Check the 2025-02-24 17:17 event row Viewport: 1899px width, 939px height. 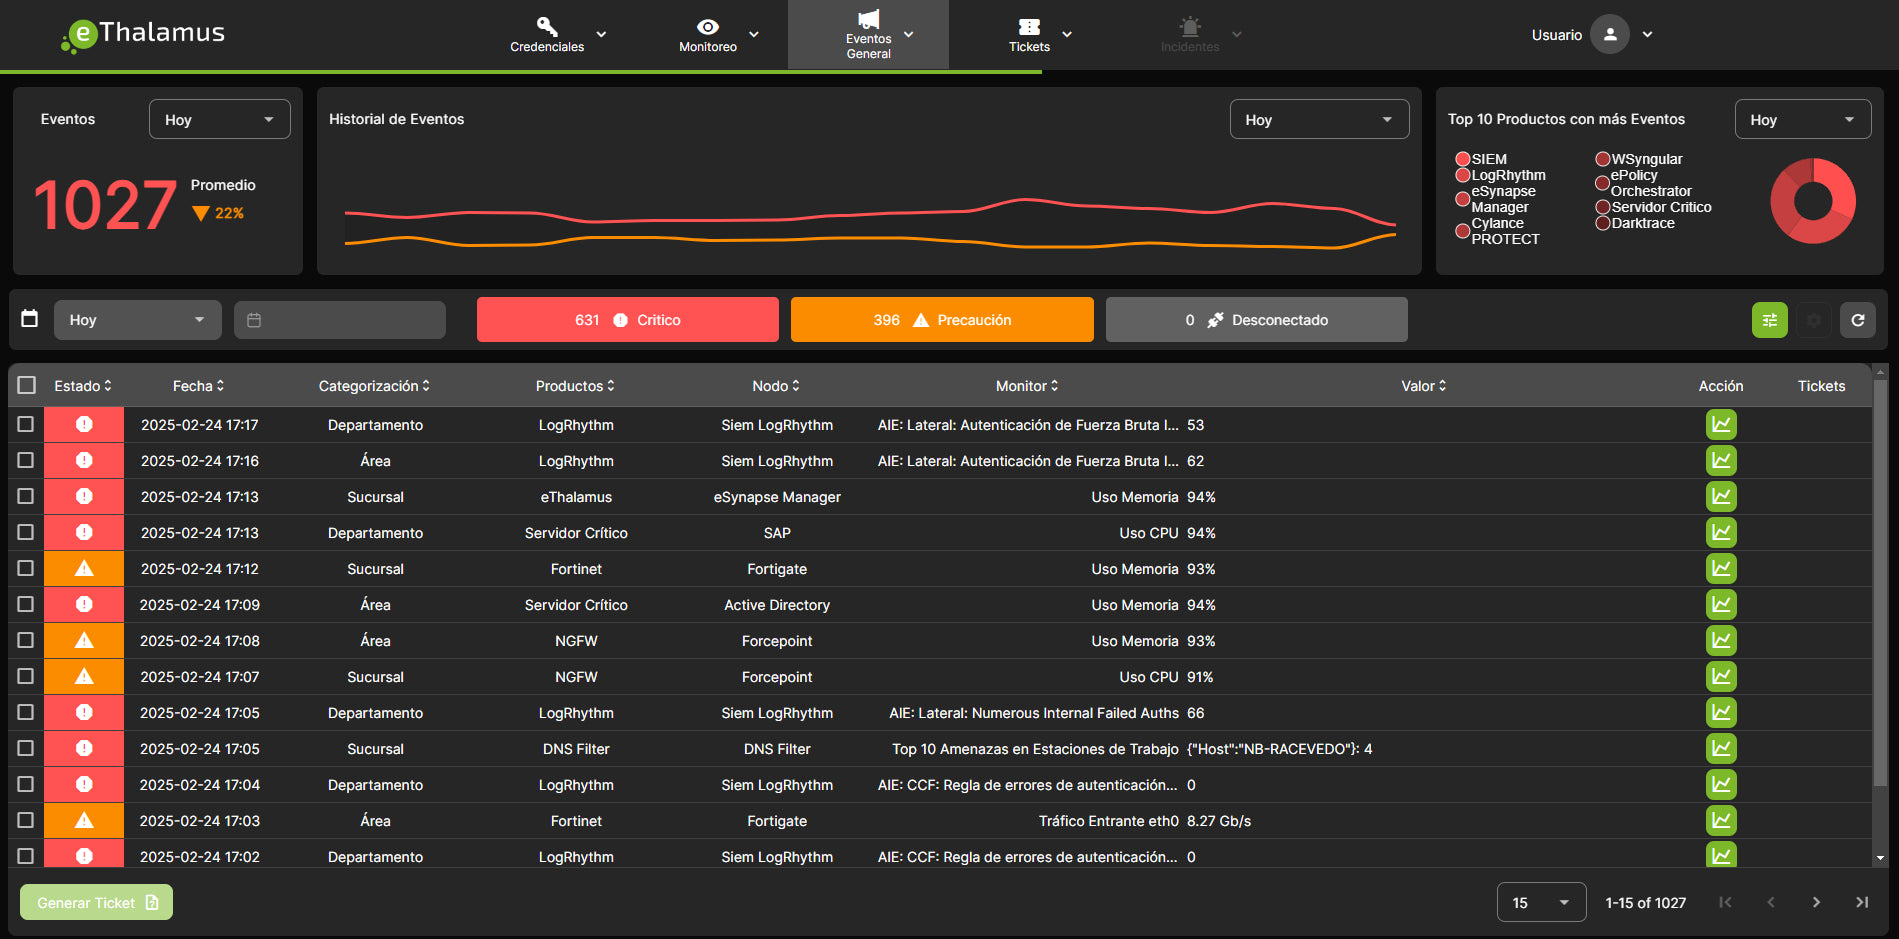(x=26, y=424)
